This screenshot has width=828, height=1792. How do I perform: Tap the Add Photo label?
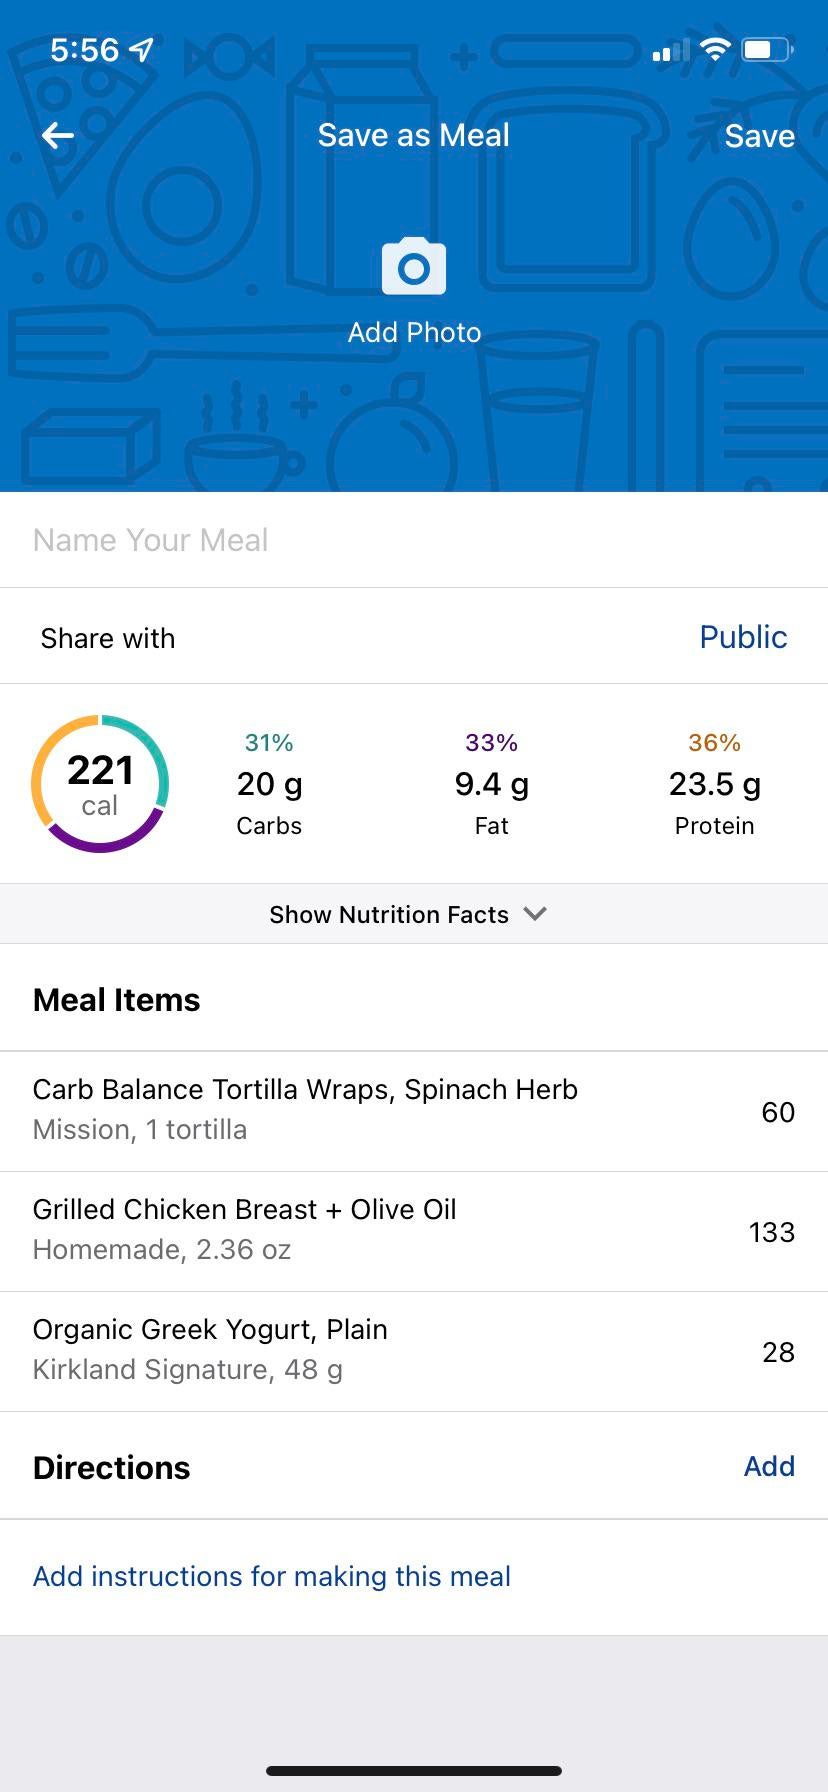tap(414, 332)
